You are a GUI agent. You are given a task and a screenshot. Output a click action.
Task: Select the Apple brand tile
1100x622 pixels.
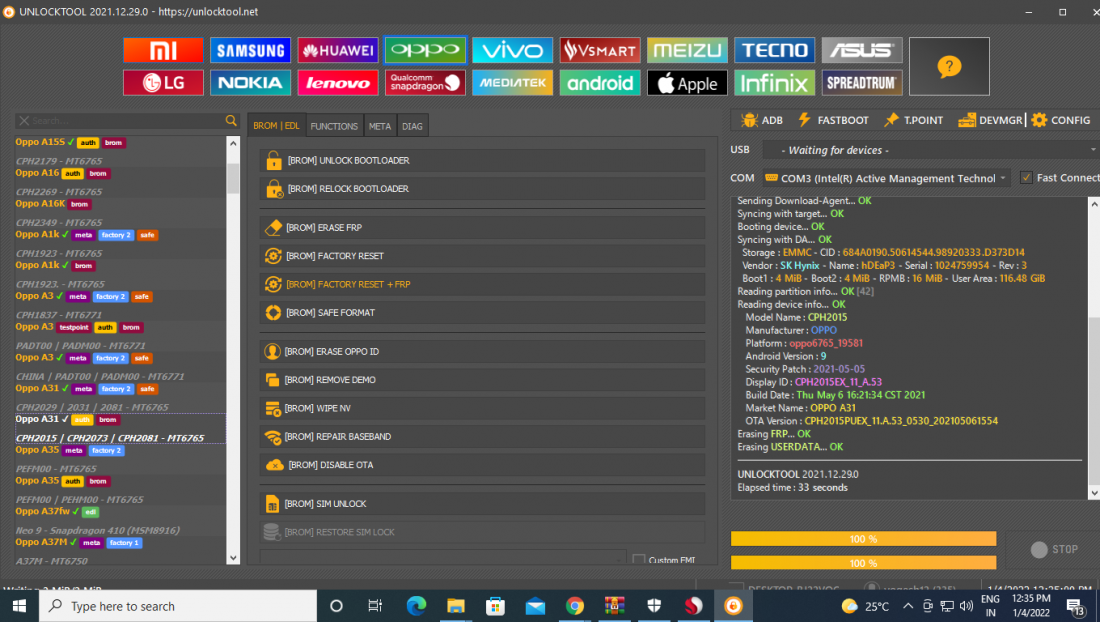coord(688,83)
